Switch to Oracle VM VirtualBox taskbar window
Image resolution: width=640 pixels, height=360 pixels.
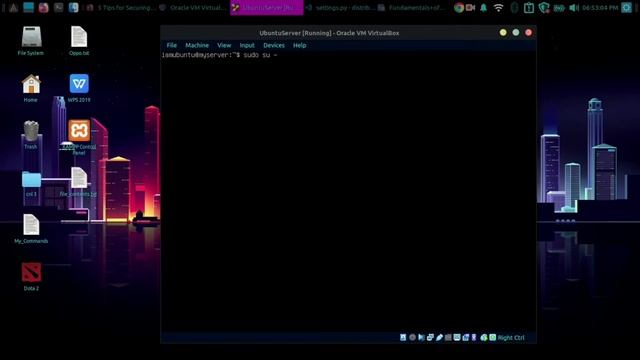click(x=193, y=7)
